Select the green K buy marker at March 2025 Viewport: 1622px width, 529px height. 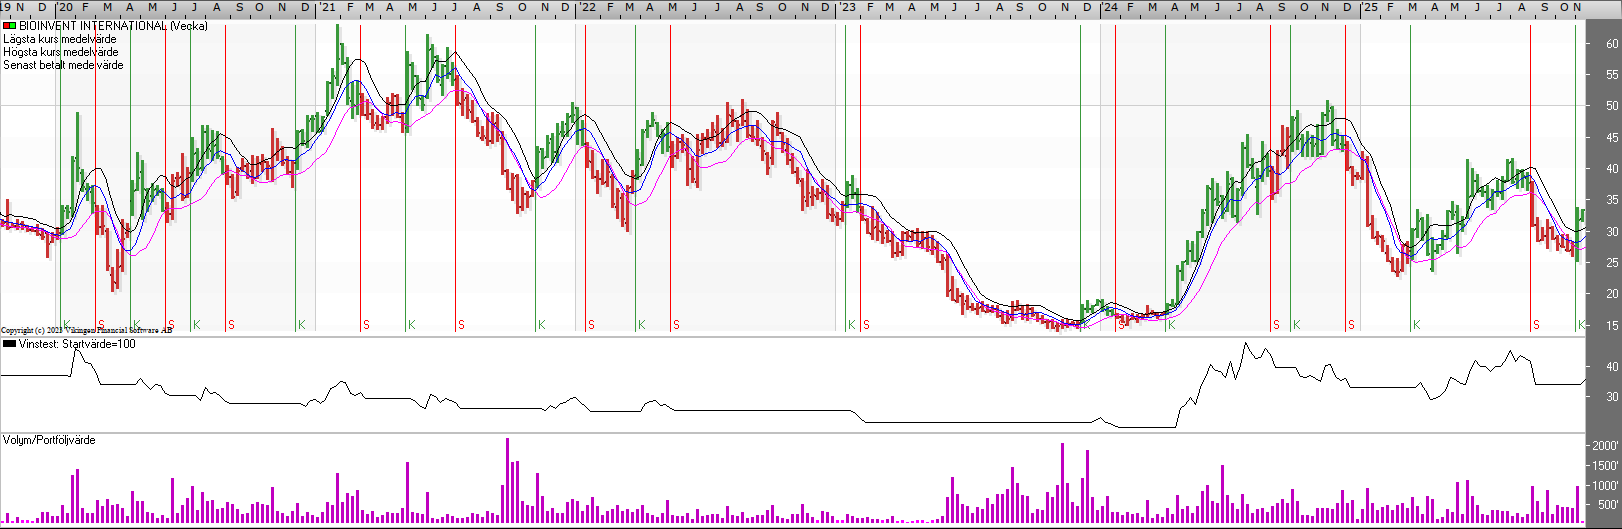tap(1416, 325)
